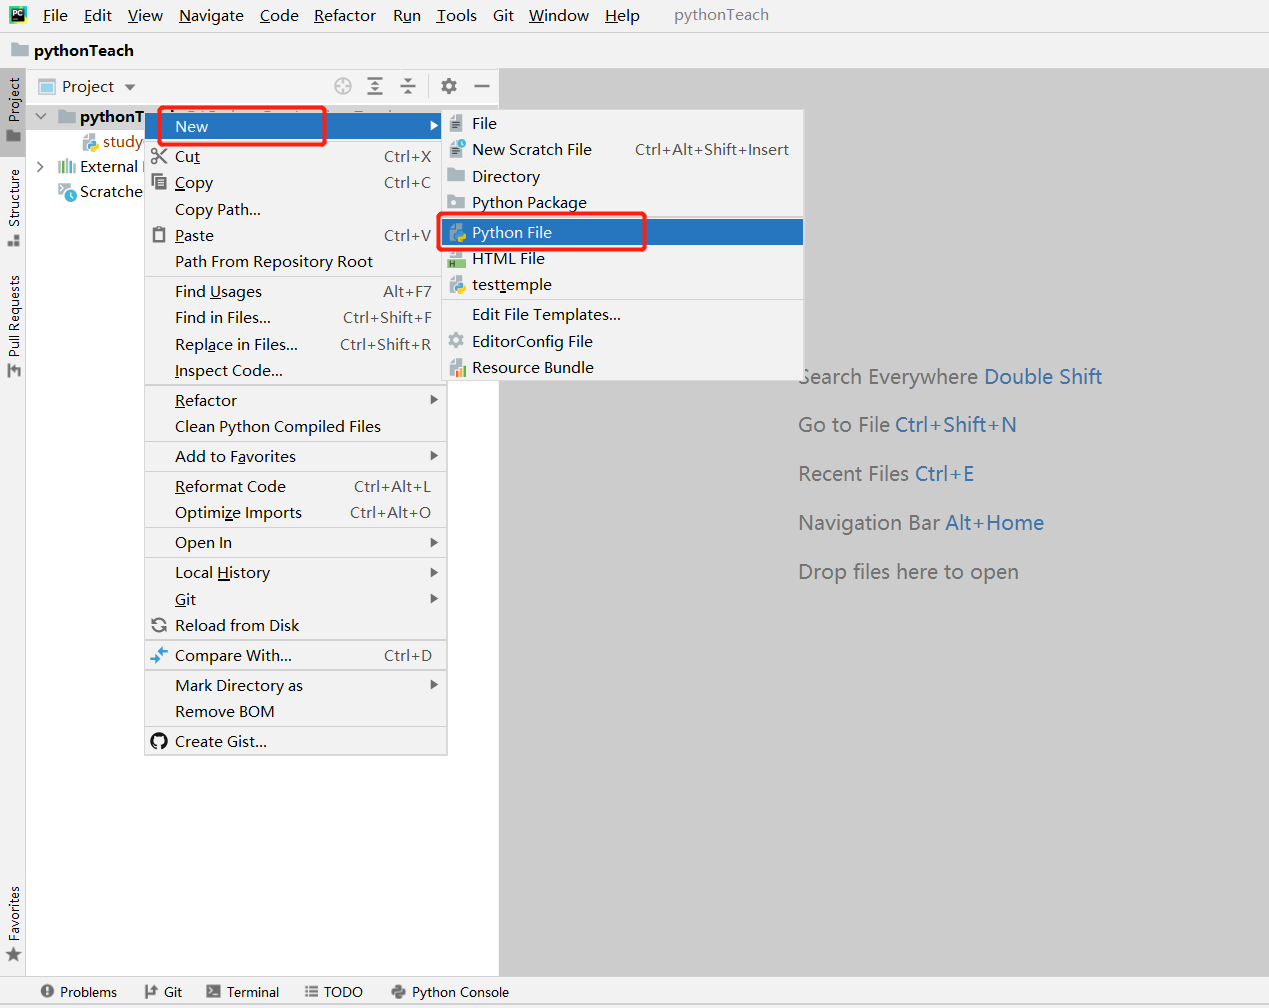Image resolution: width=1269 pixels, height=1008 pixels.
Task: Open the Run menu
Action: pyautogui.click(x=407, y=15)
